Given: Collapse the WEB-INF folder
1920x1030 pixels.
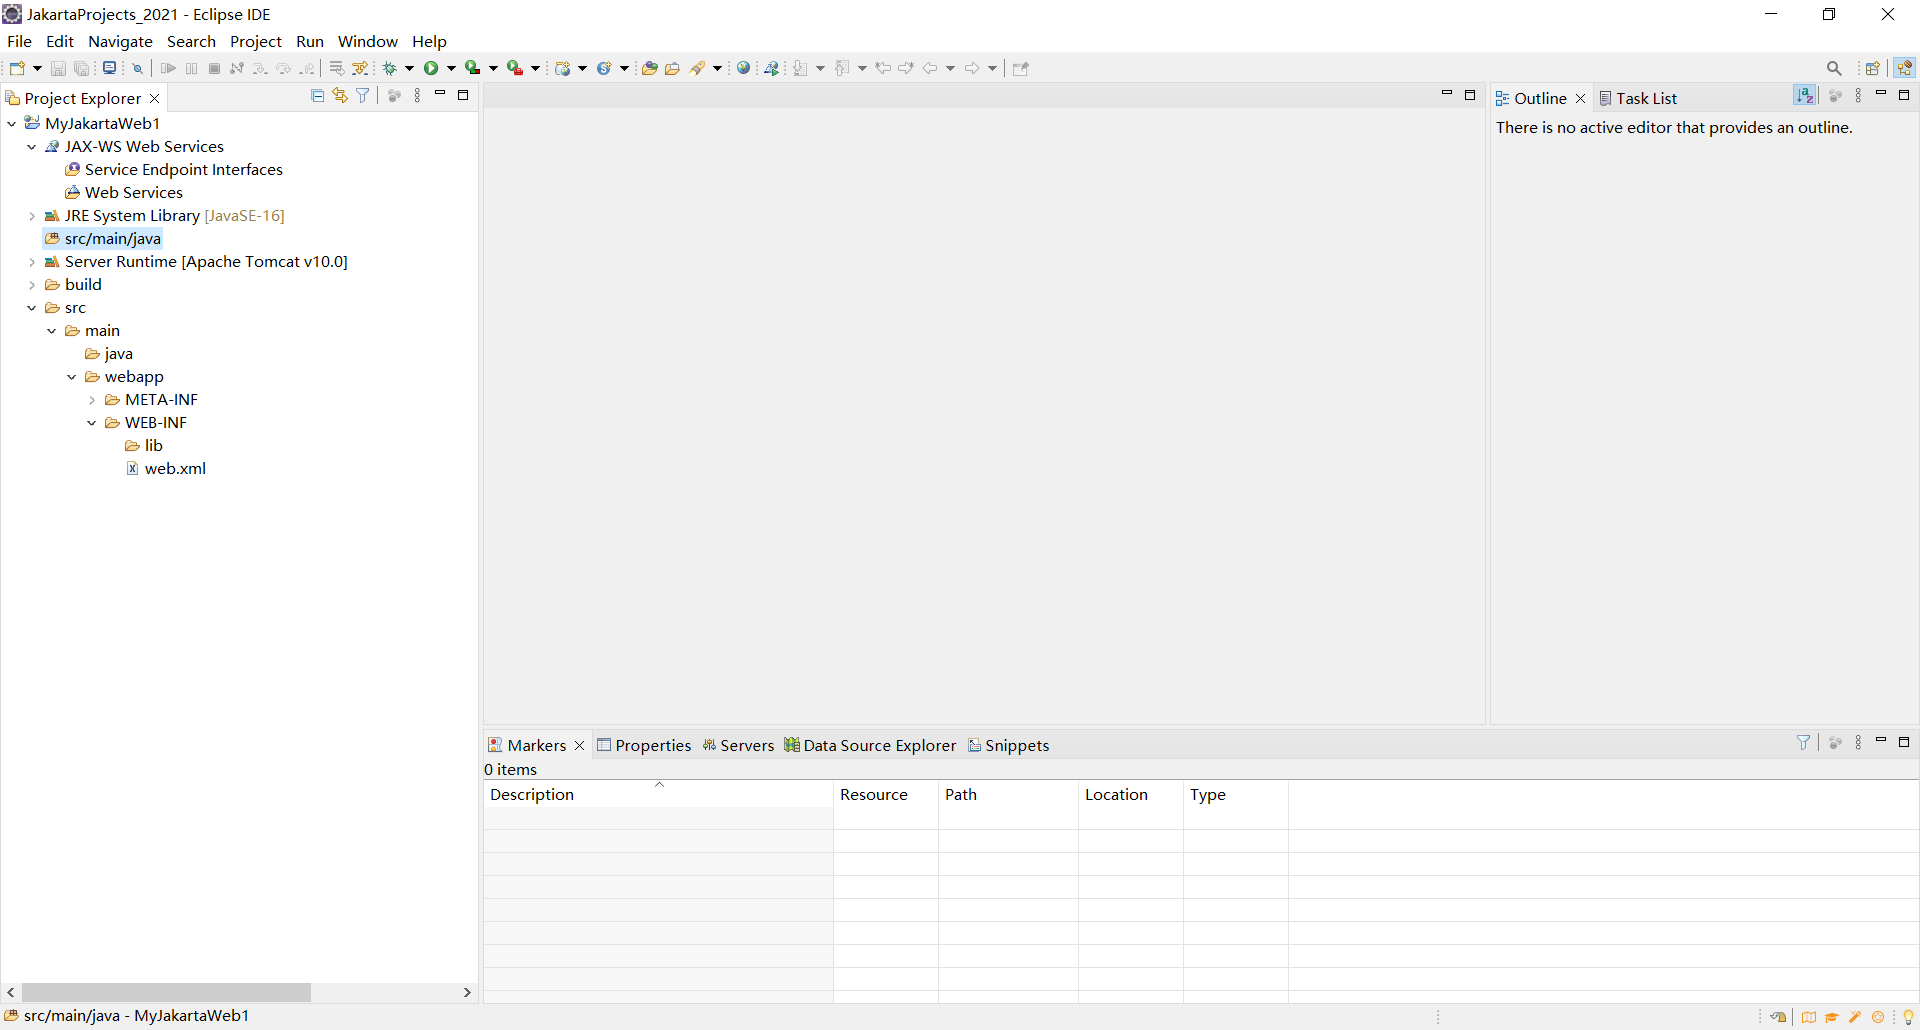Looking at the screenshot, I should coord(92,422).
